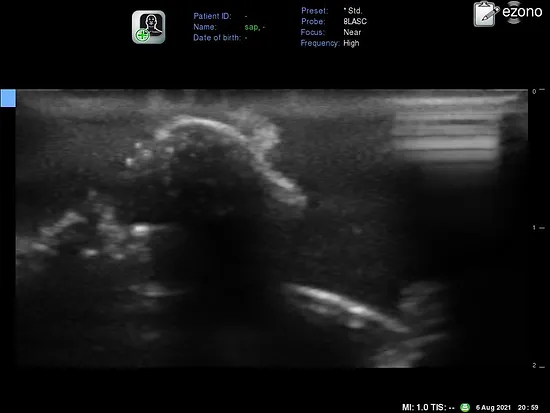Click the patient name value "sap, -"
Image resolution: width=550 pixels, height=413 pixels.
[x=255, y=27]
